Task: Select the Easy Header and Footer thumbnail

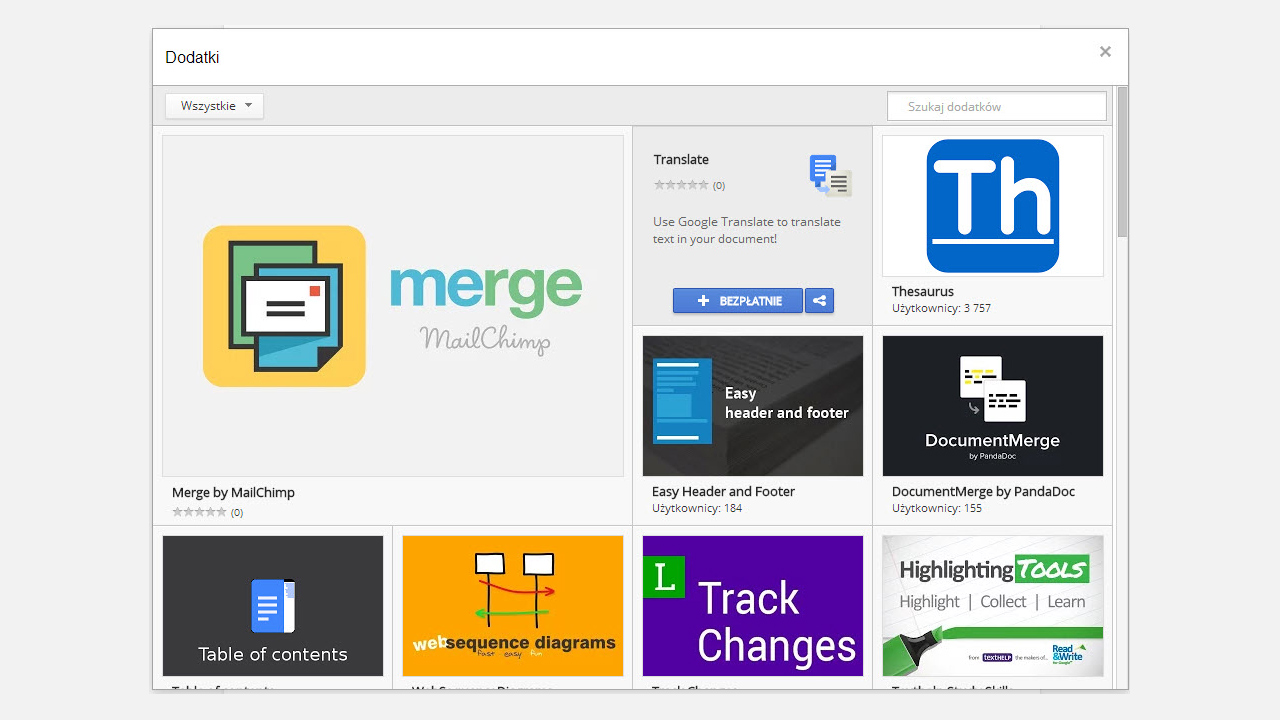Action: (x=752, y=406)
